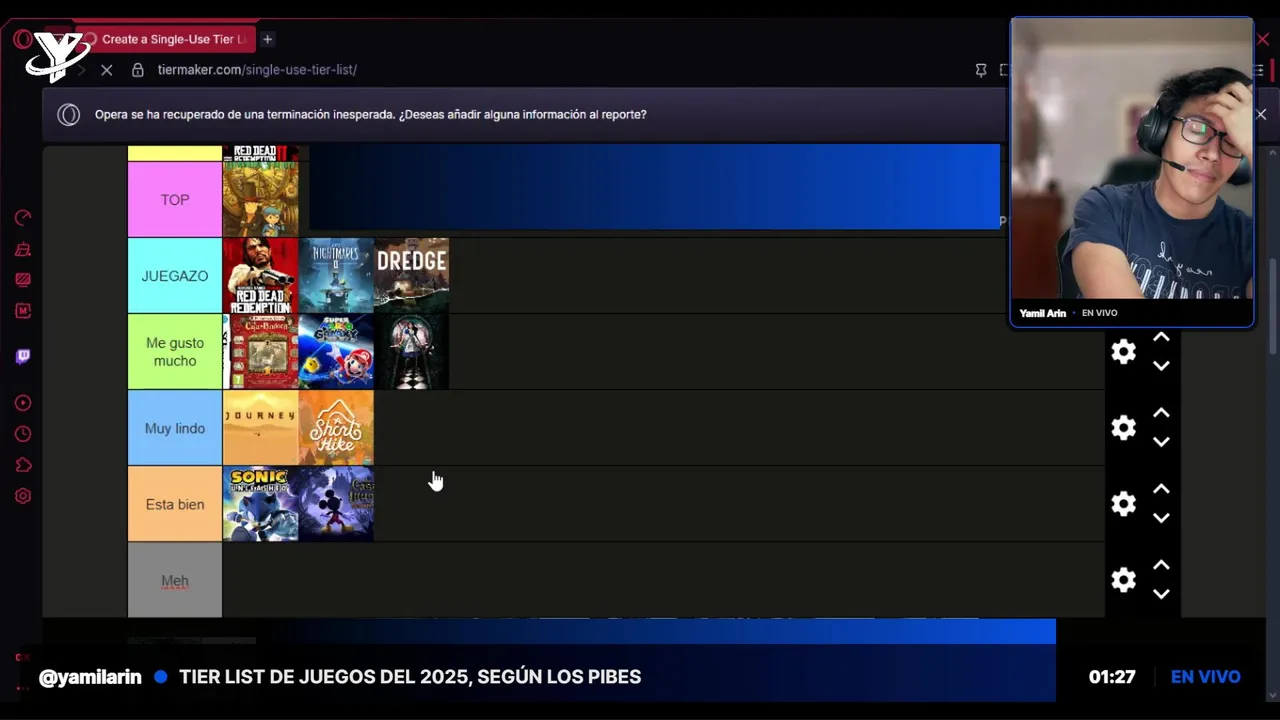Open settings gear for Esta bien row

tap(1124, 503)
